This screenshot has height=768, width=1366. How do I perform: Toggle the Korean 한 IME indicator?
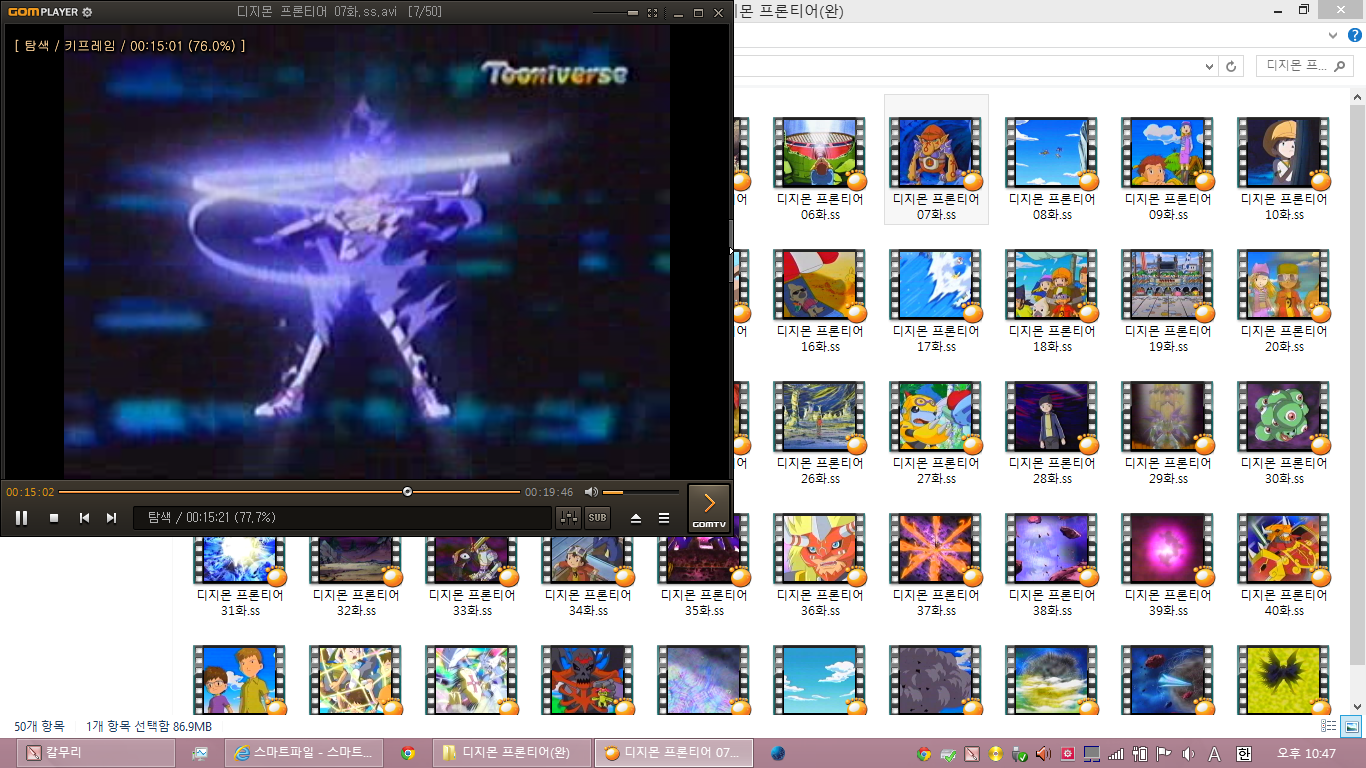click(x=1244, y=753)
